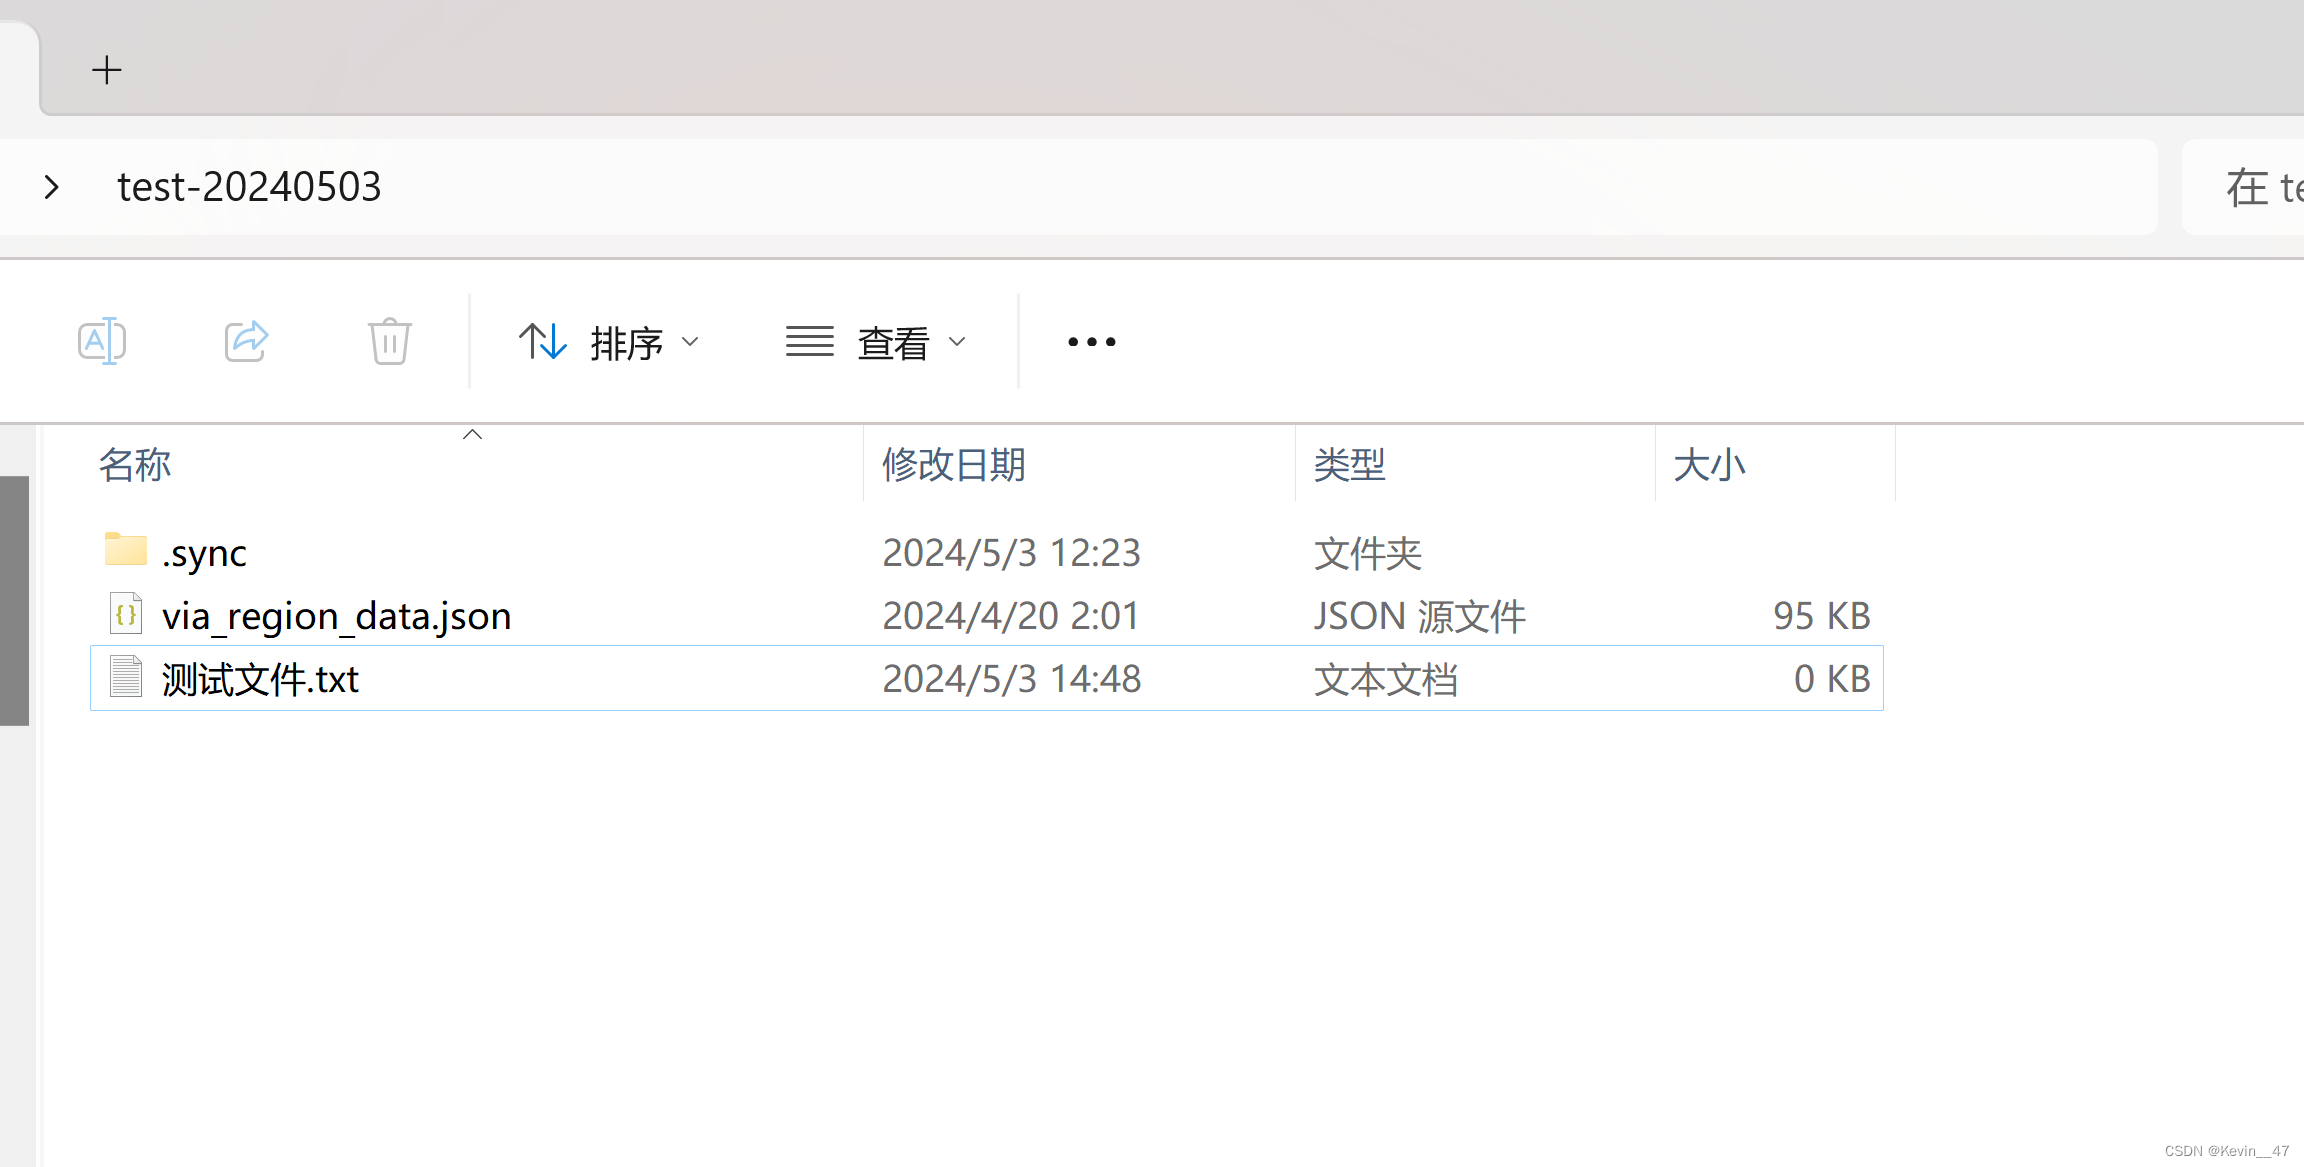Open the three-dots See more menu
2304x1167 pixels.
click(x=1091, y=342)
